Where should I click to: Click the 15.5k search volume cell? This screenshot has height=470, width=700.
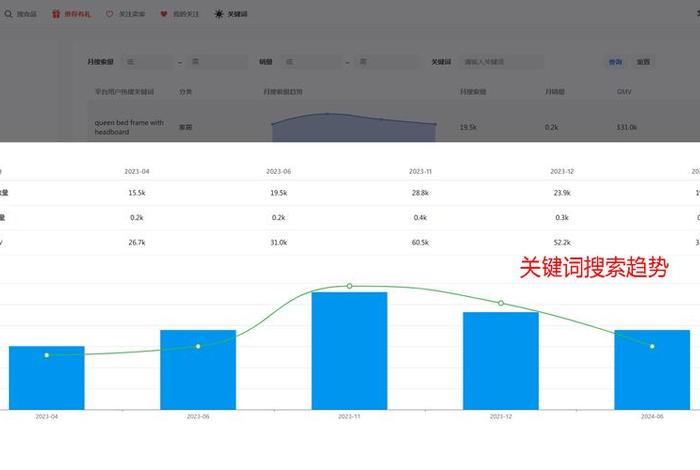click(x=137, y=193)
